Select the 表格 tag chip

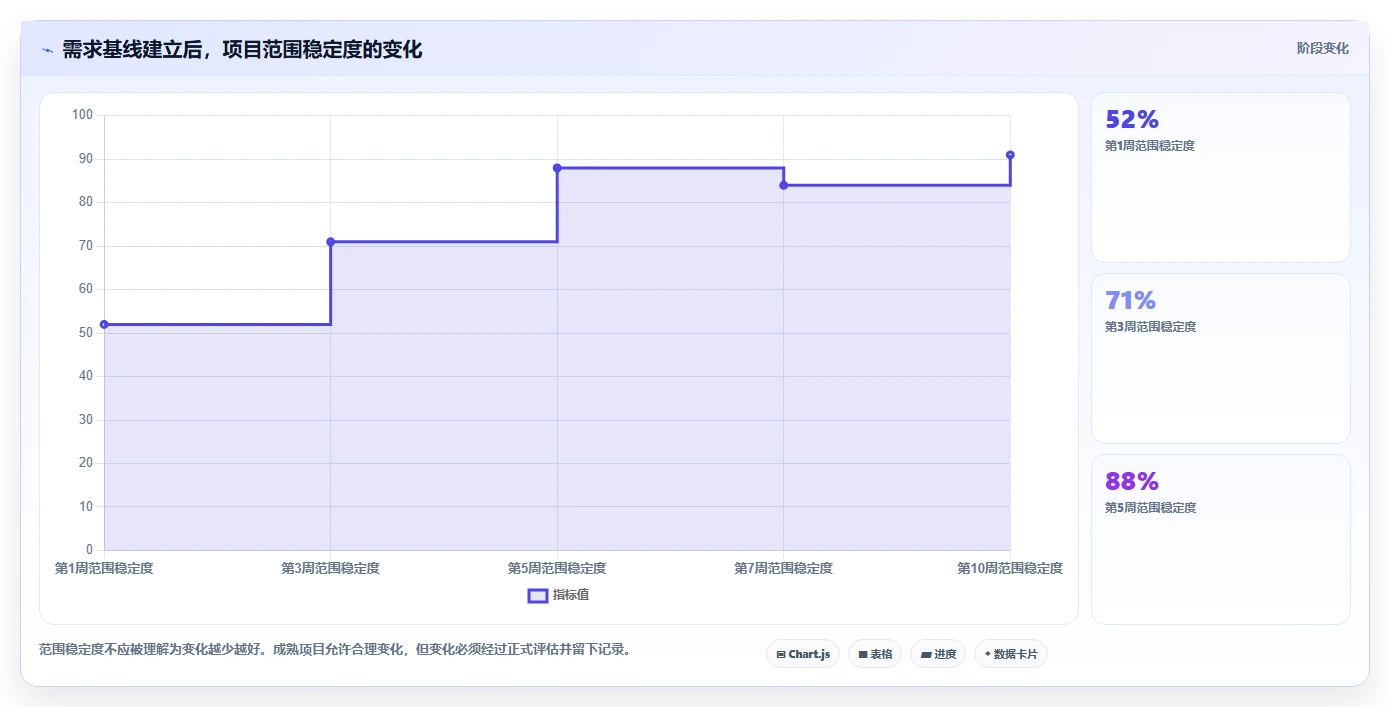pyautogui.click(x=875, y=654)
